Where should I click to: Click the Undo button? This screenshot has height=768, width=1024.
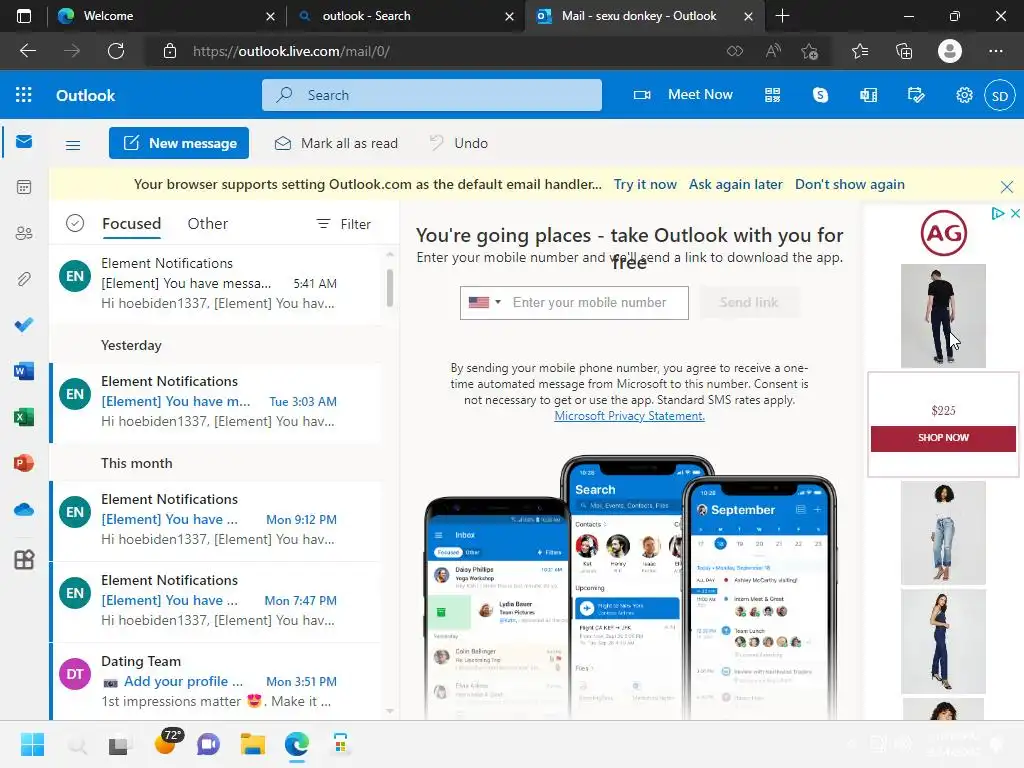pyautogui.click(x=458, y=143)
